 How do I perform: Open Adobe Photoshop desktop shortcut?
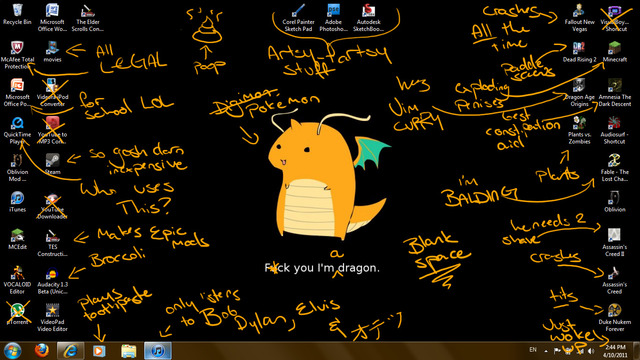(333, 18)
